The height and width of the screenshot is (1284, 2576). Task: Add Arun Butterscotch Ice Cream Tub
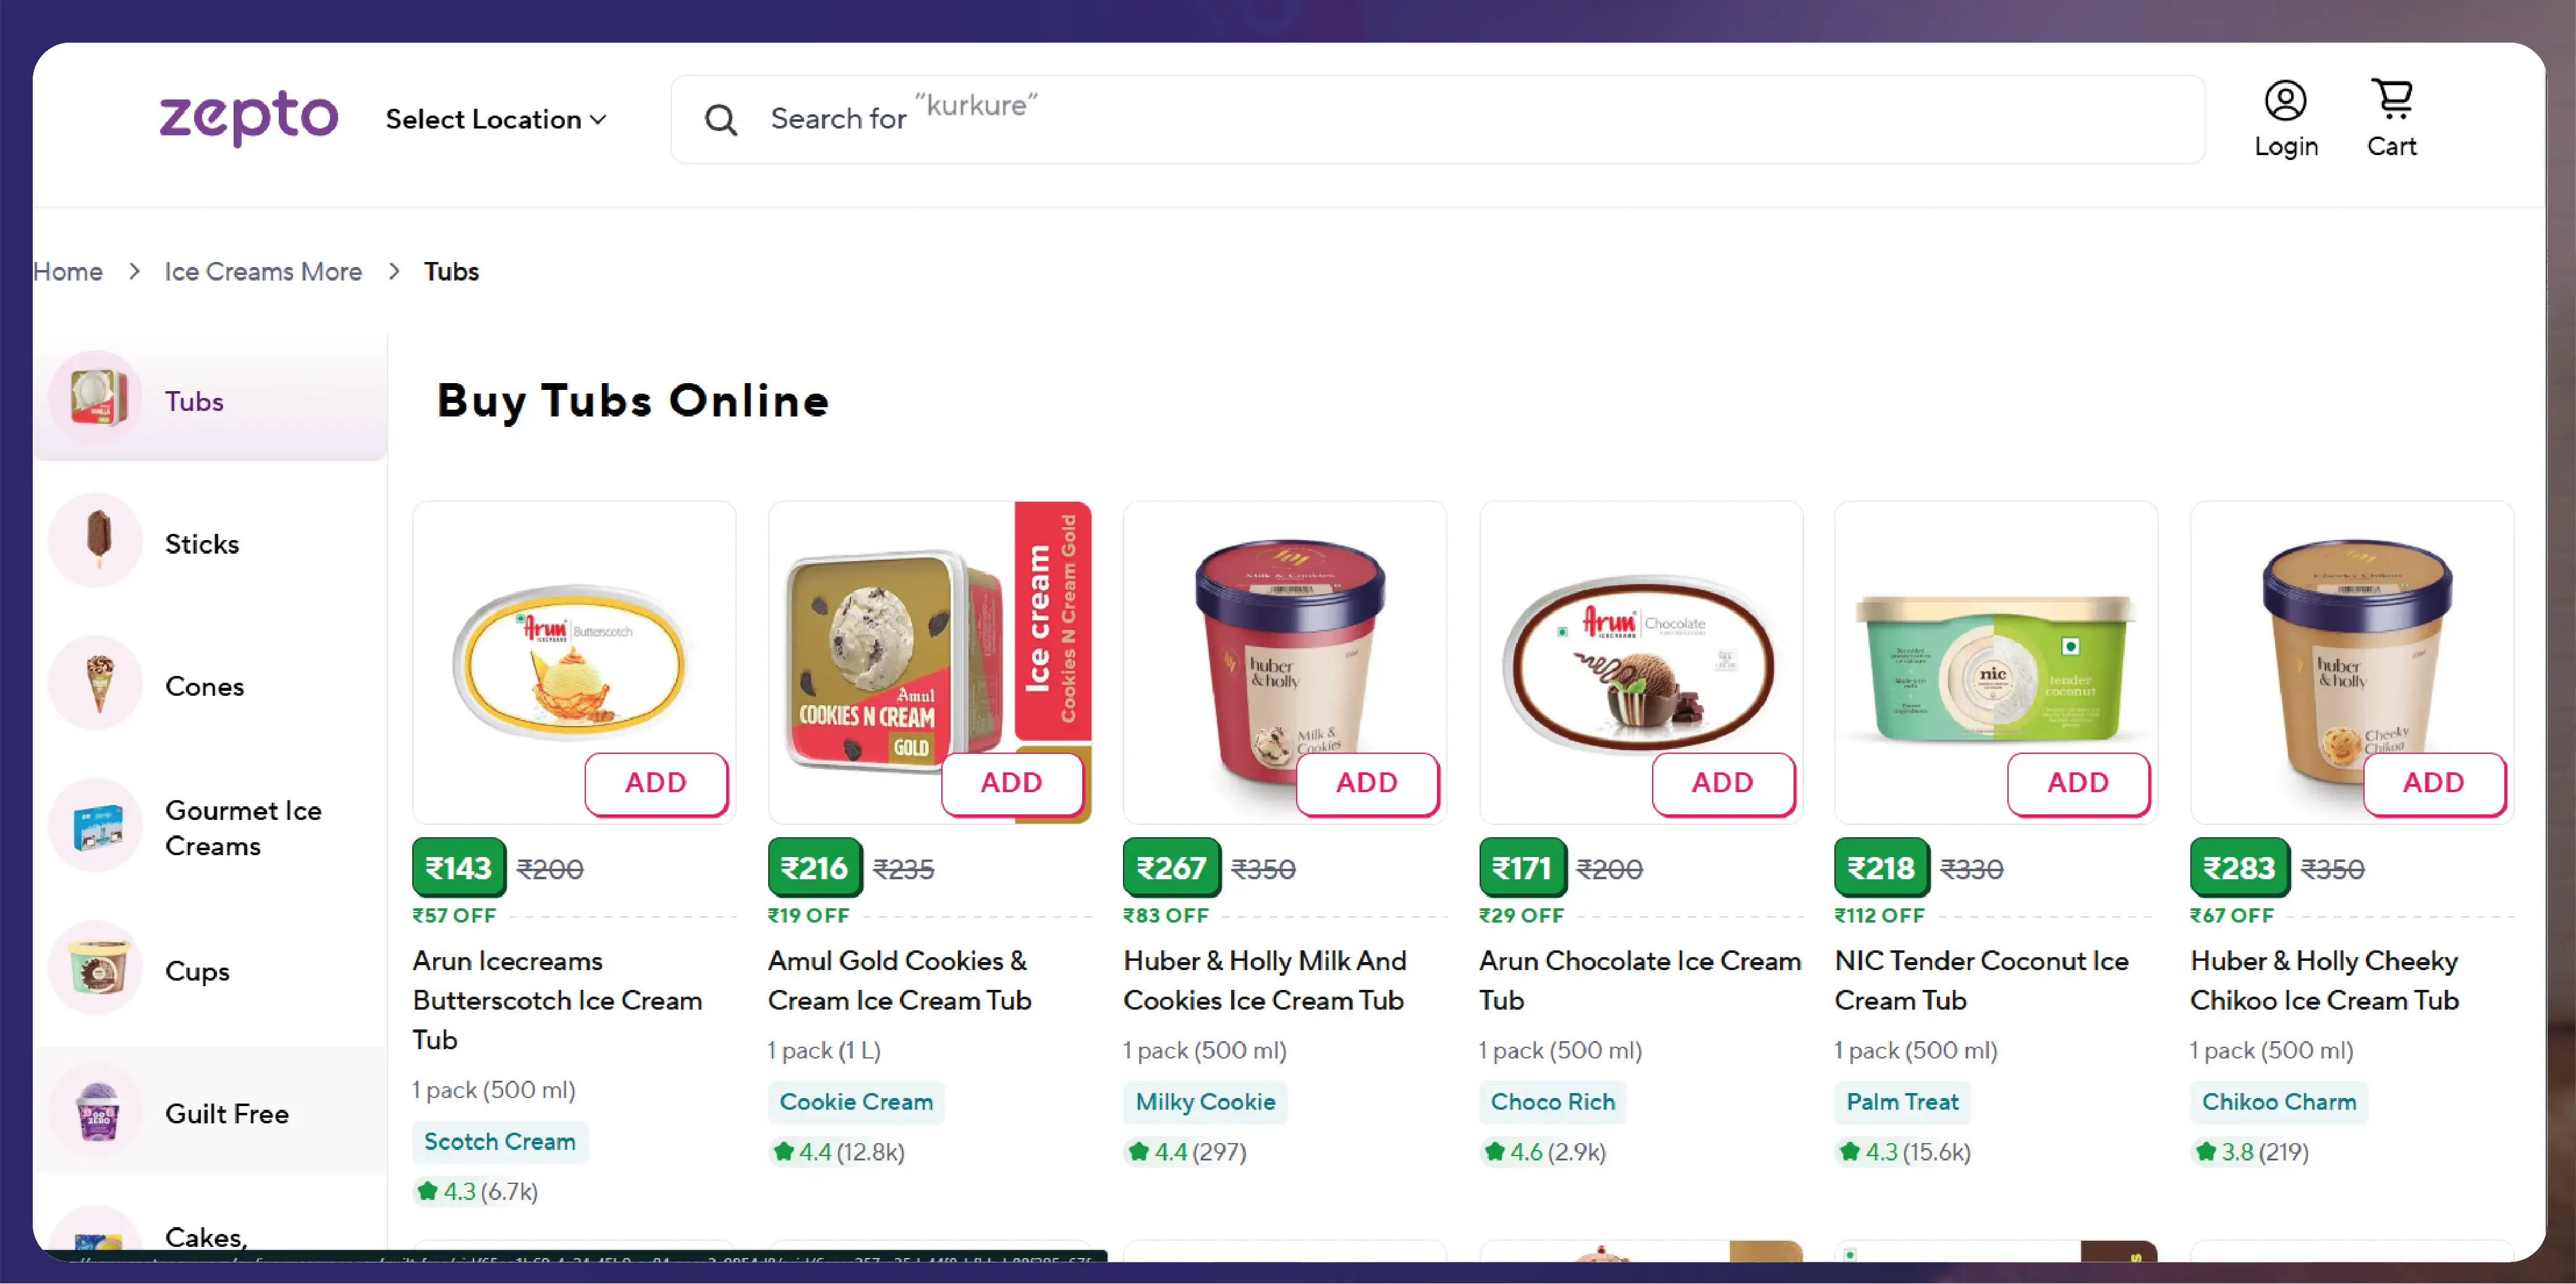656,782
